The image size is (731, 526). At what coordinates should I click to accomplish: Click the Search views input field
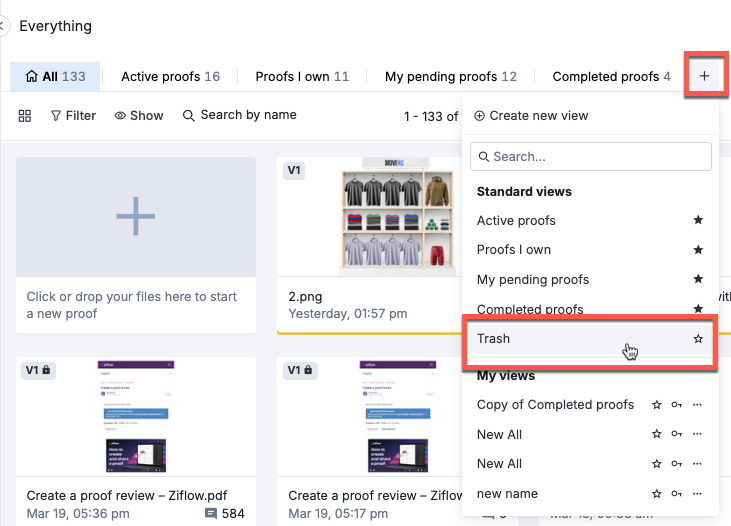(591, 157)
